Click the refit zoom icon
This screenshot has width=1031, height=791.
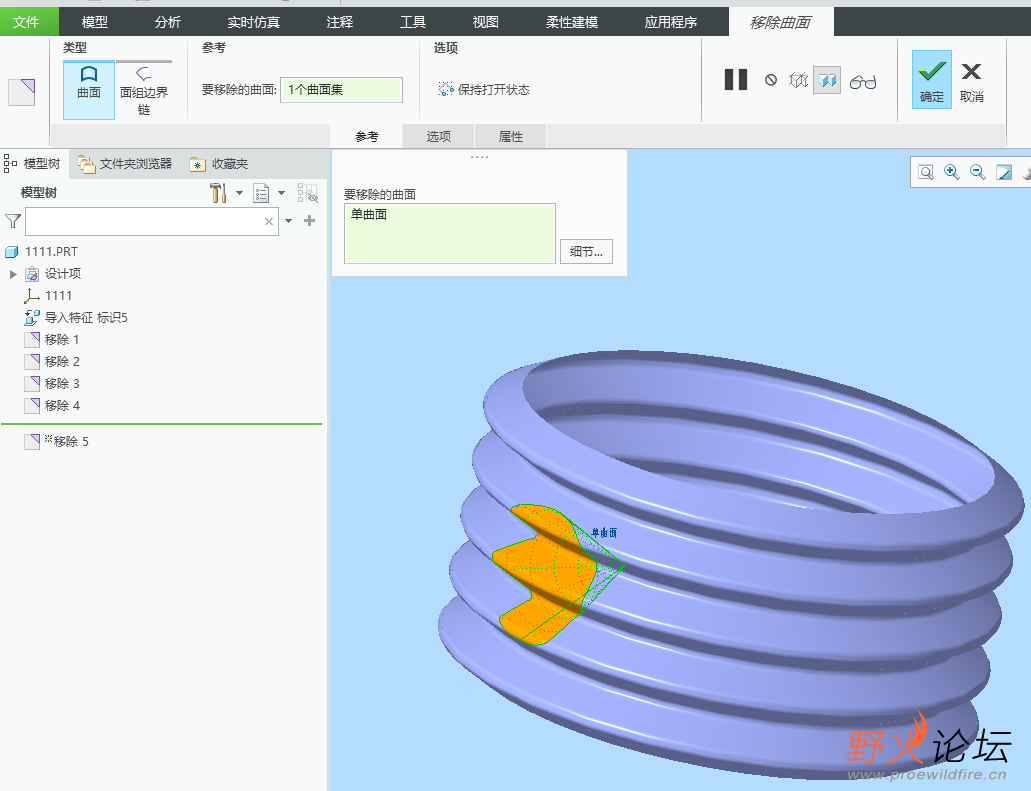tap(926, 172)
